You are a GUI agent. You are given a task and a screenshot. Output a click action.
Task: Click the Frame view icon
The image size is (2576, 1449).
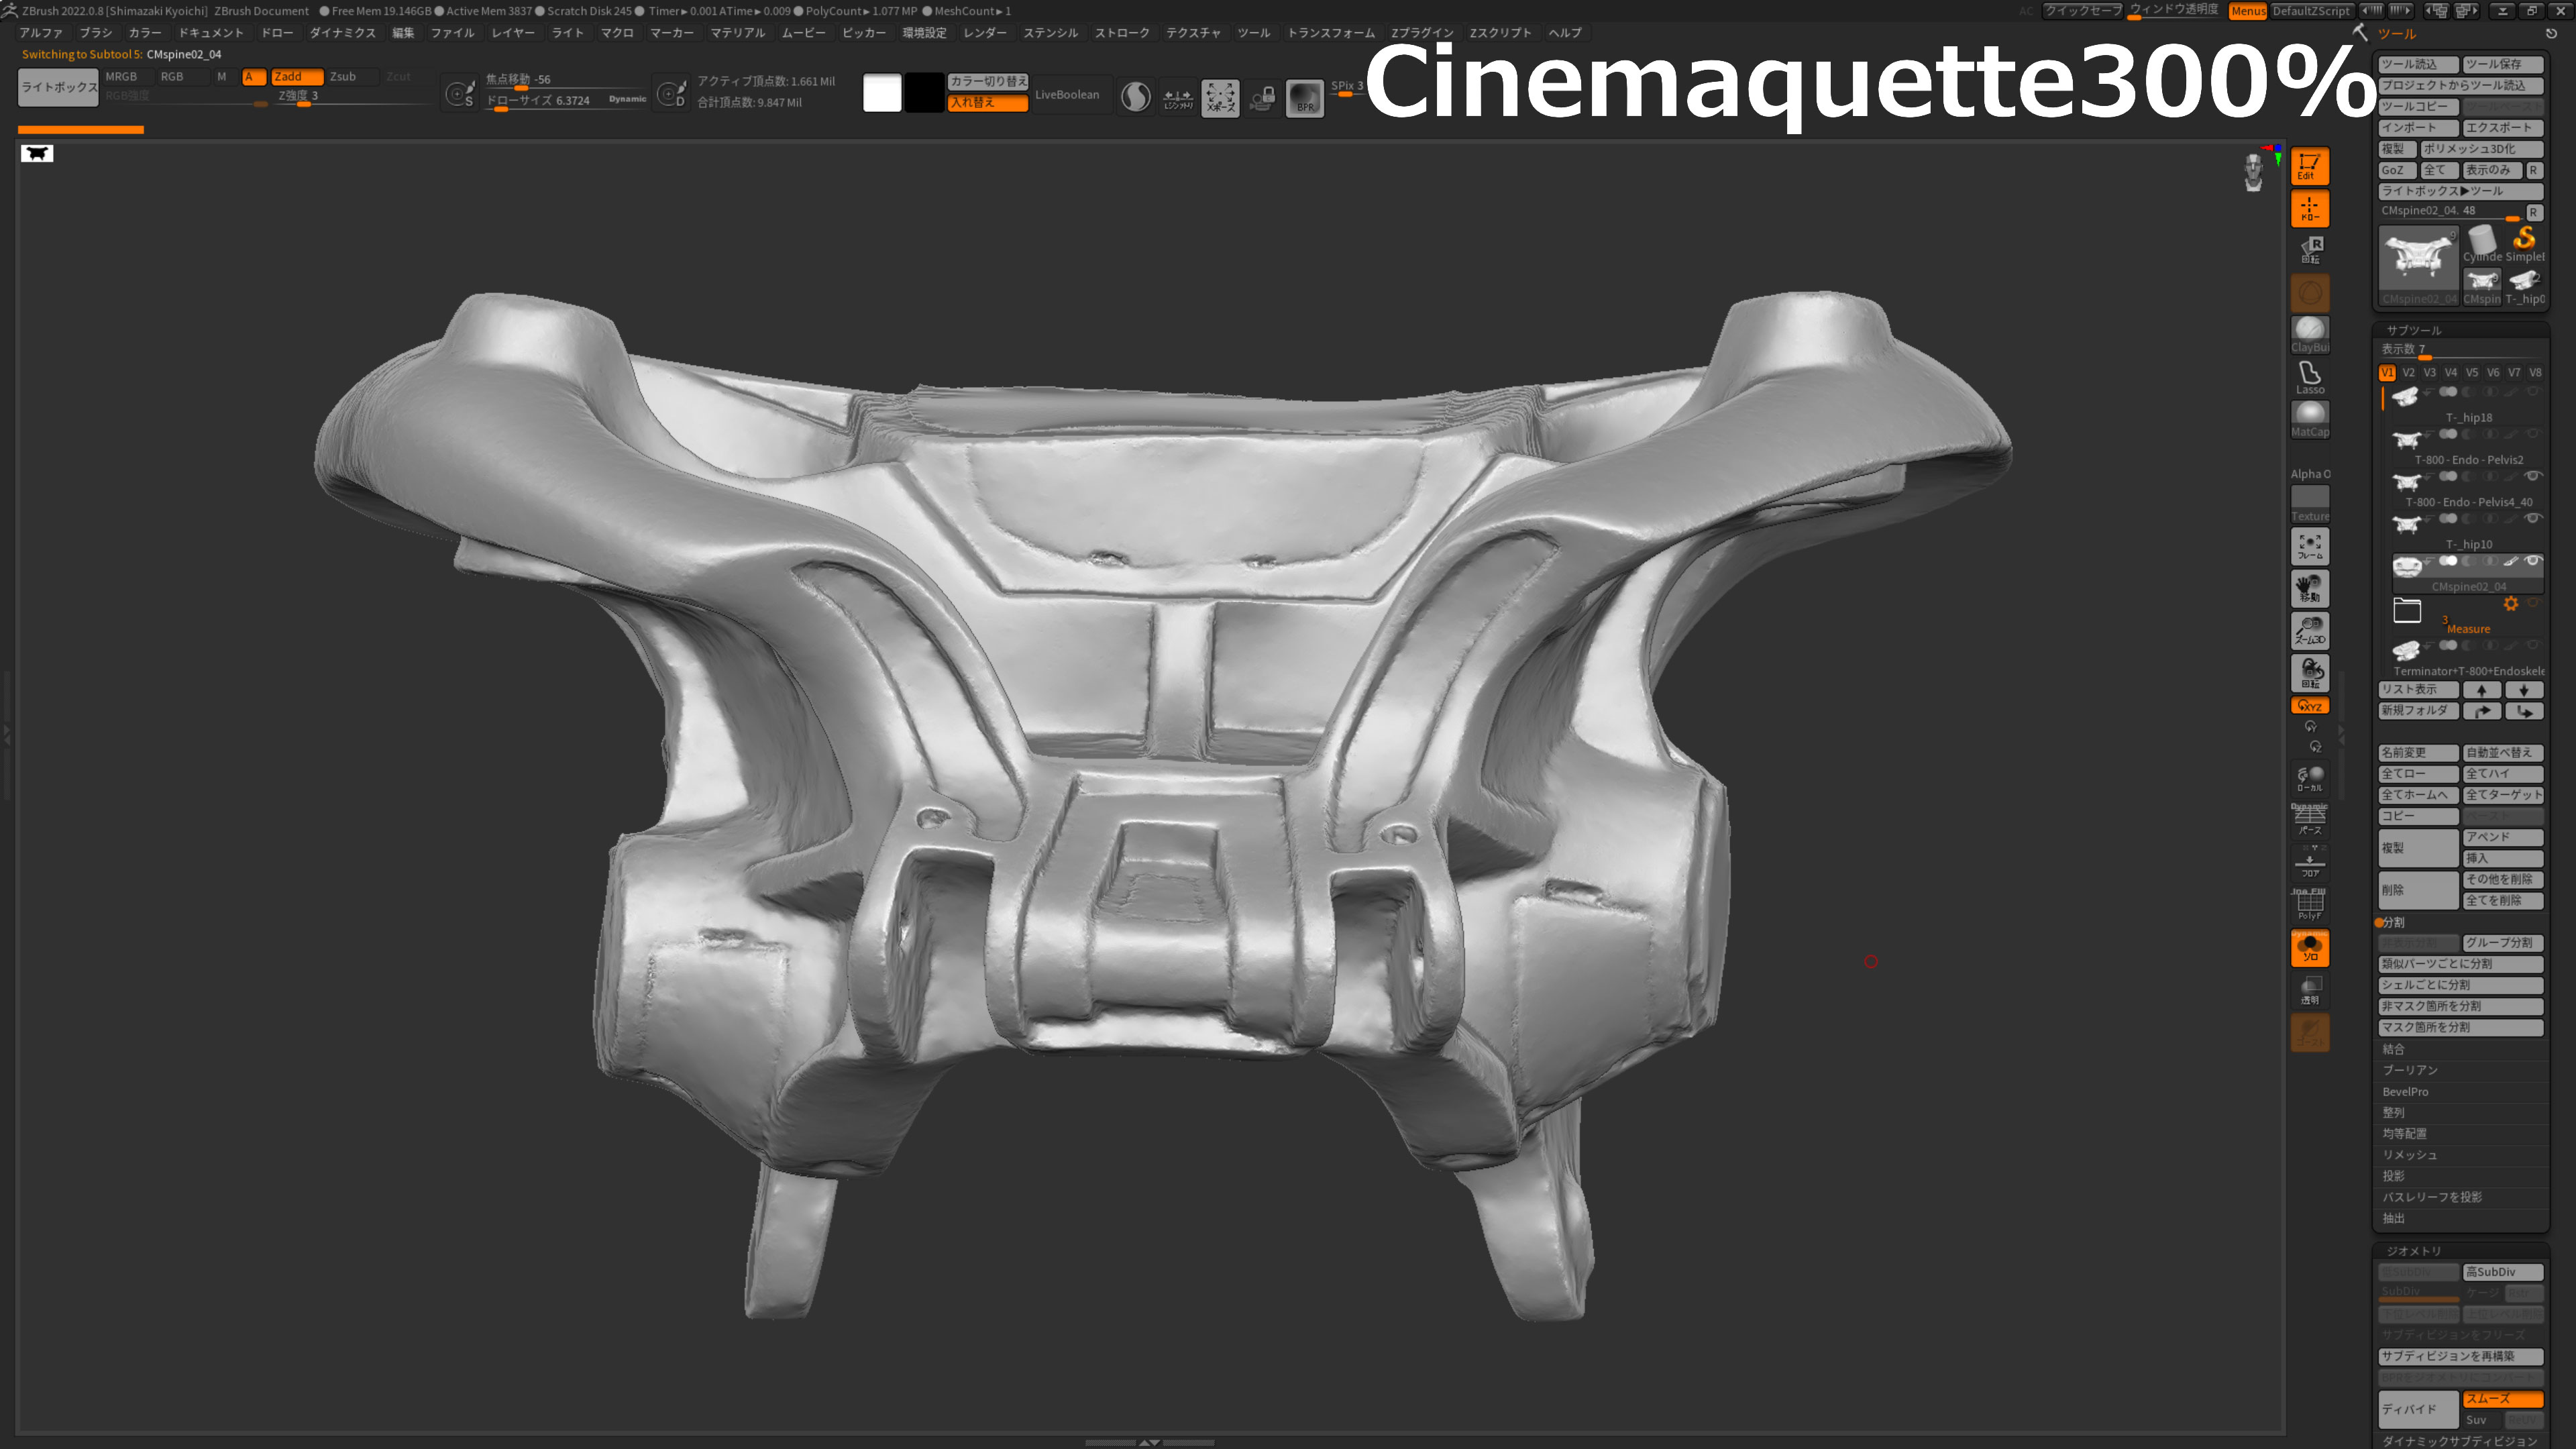(2309, 546)
